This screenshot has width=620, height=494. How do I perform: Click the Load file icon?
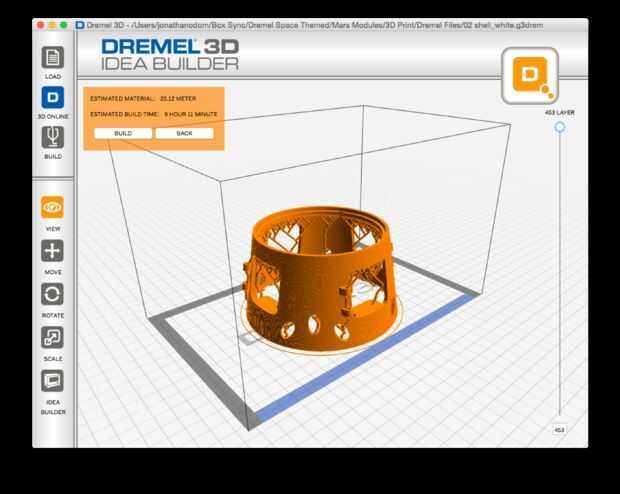[x=53, y=57]
